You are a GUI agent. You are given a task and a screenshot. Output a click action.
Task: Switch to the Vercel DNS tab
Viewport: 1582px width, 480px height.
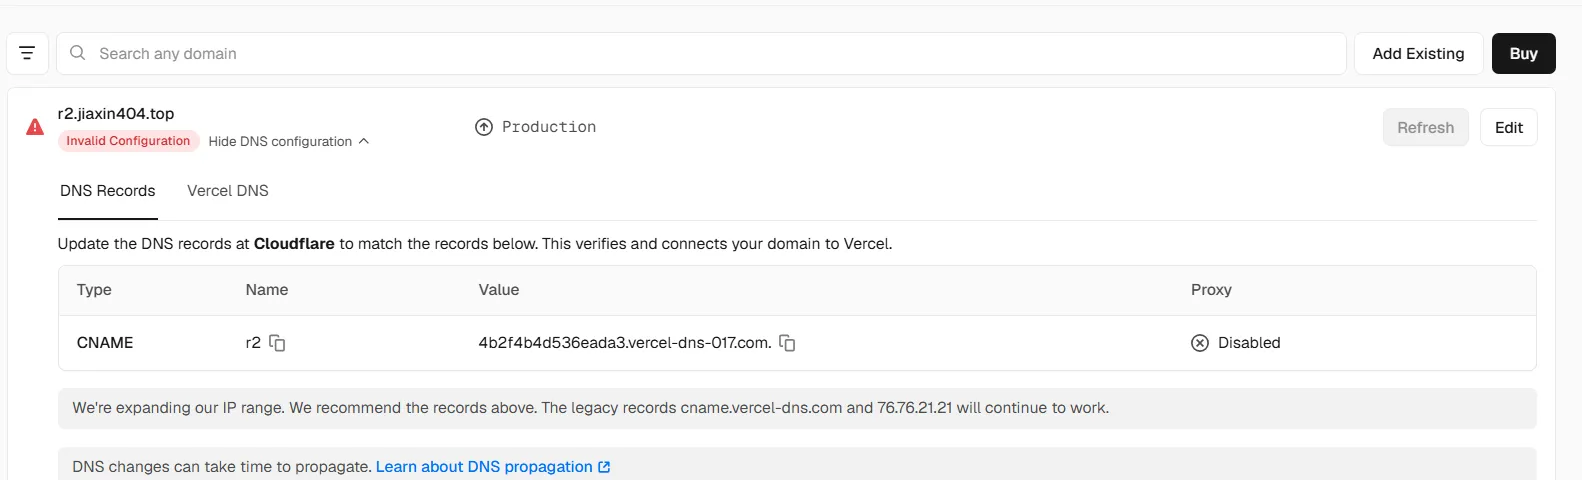tap(228, 191)
